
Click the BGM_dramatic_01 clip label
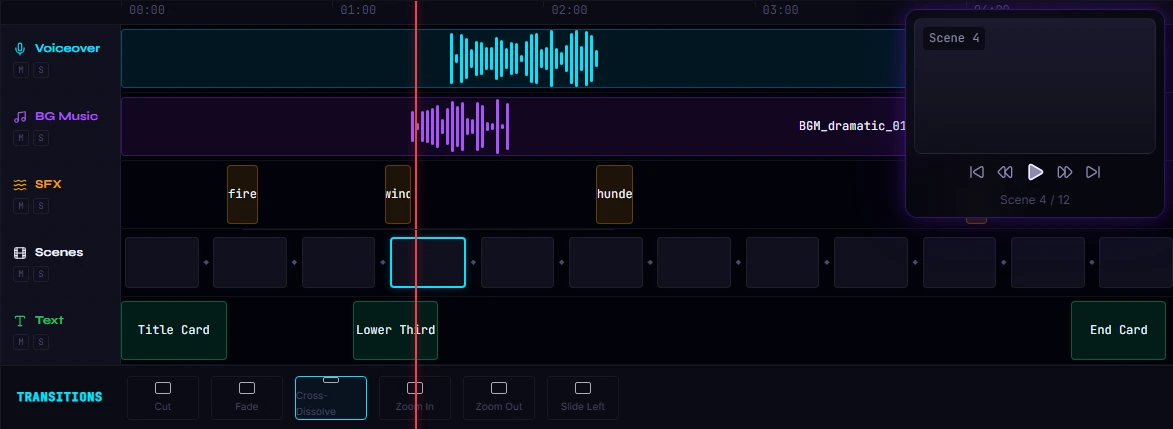pyautogui.click(x=852, y=126)
